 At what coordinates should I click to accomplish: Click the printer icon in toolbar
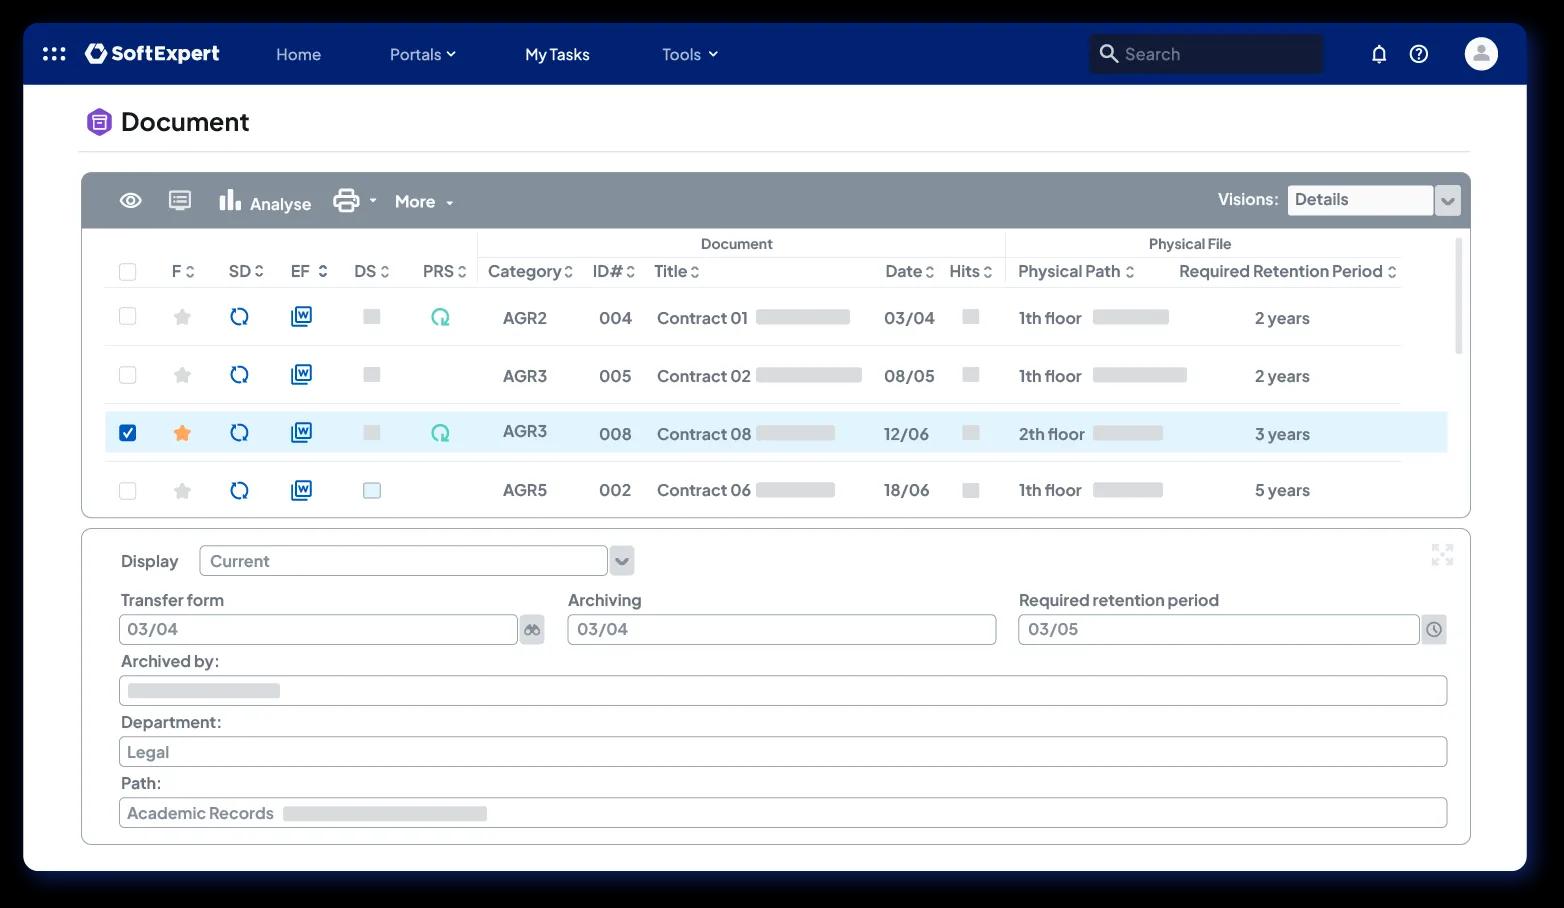click(346, 201)
